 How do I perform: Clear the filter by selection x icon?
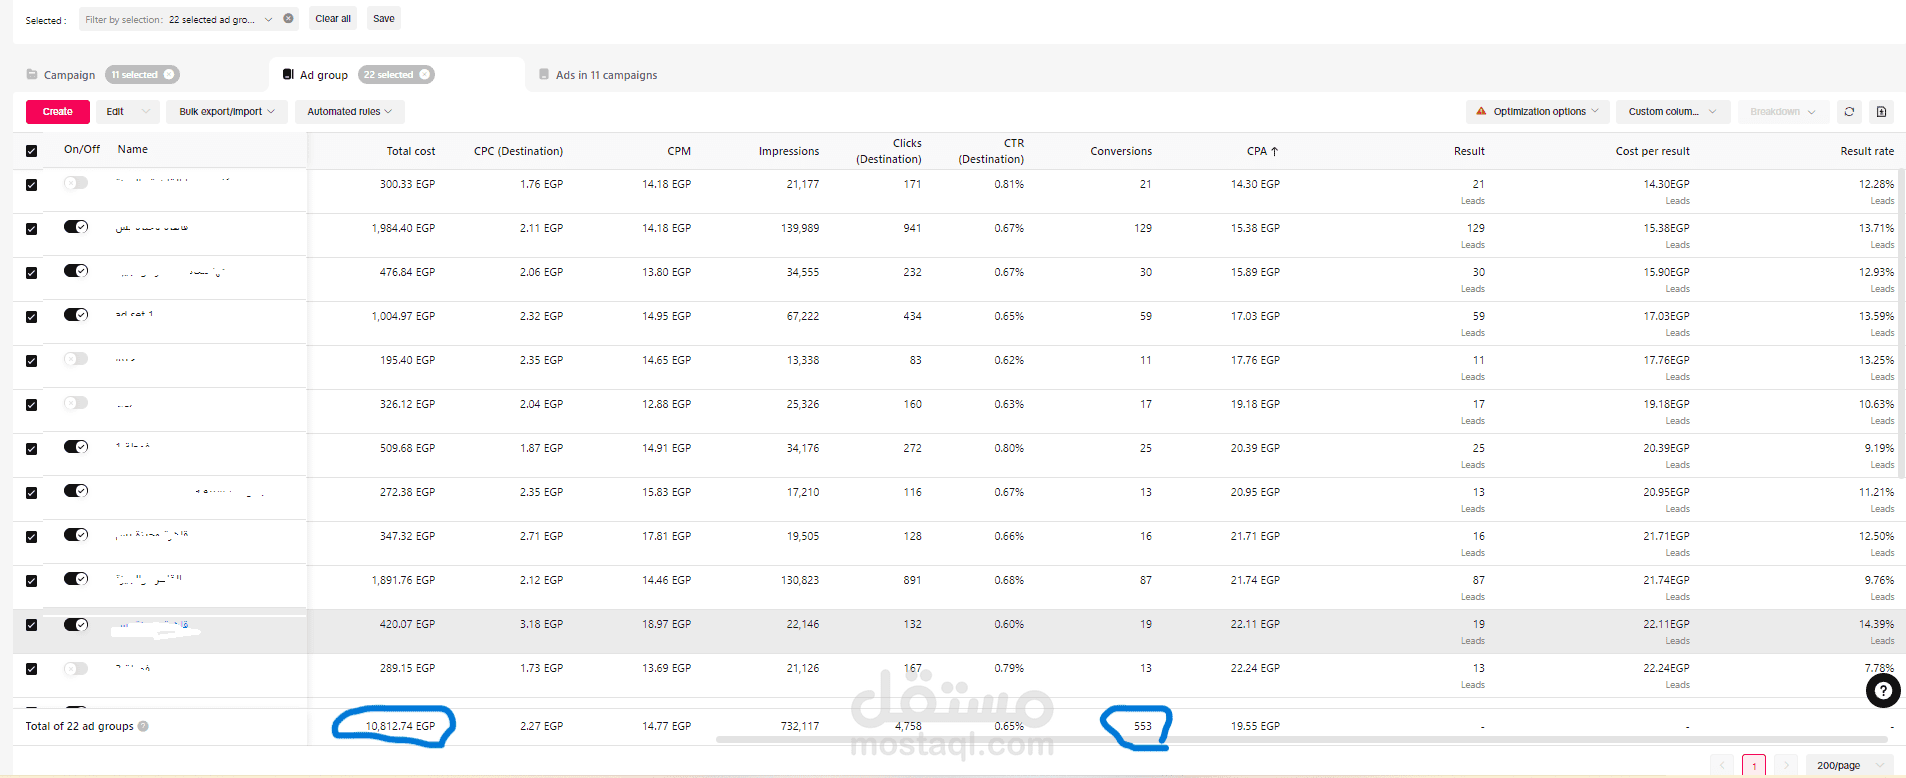pos(288,19)
